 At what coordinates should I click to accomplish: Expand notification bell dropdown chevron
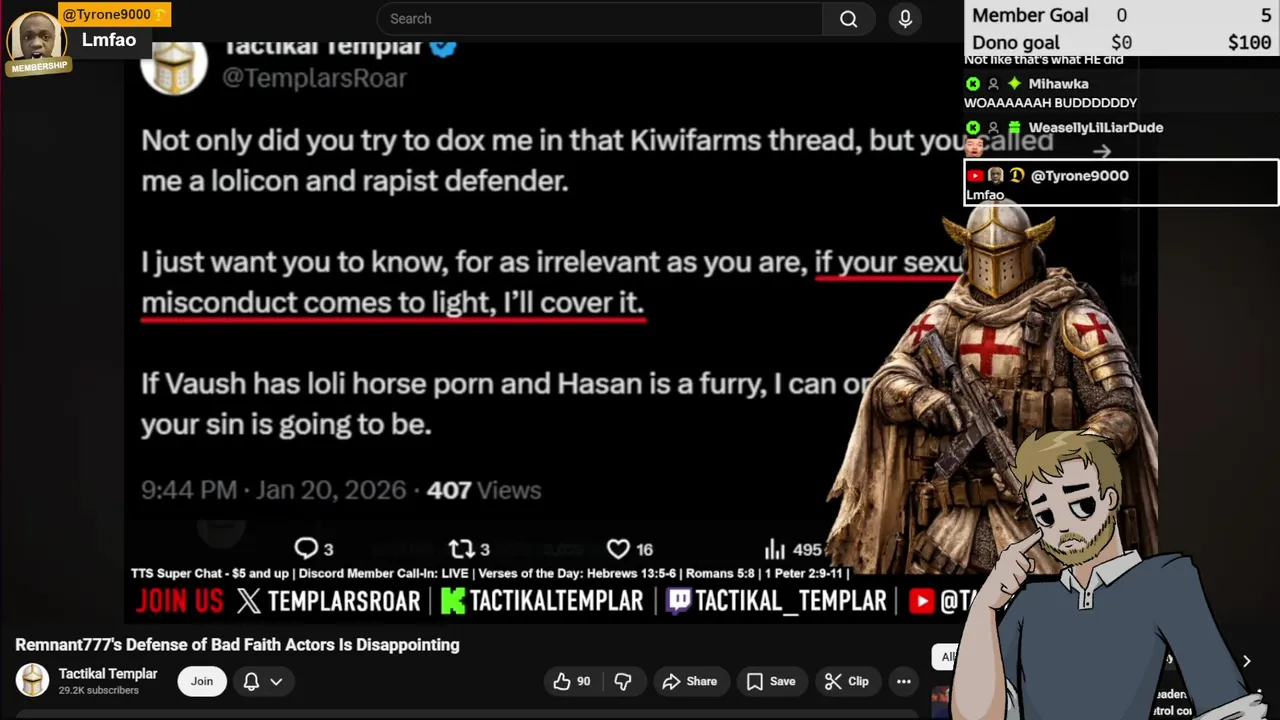pyautogui.click(x=276, y=681)
